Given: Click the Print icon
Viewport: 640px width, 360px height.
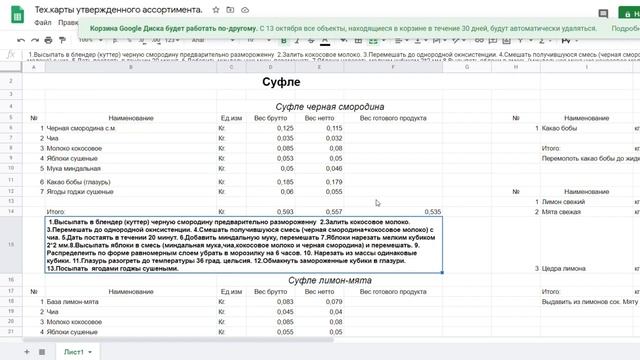Looking at the screenshot, I should pos(48,40).
